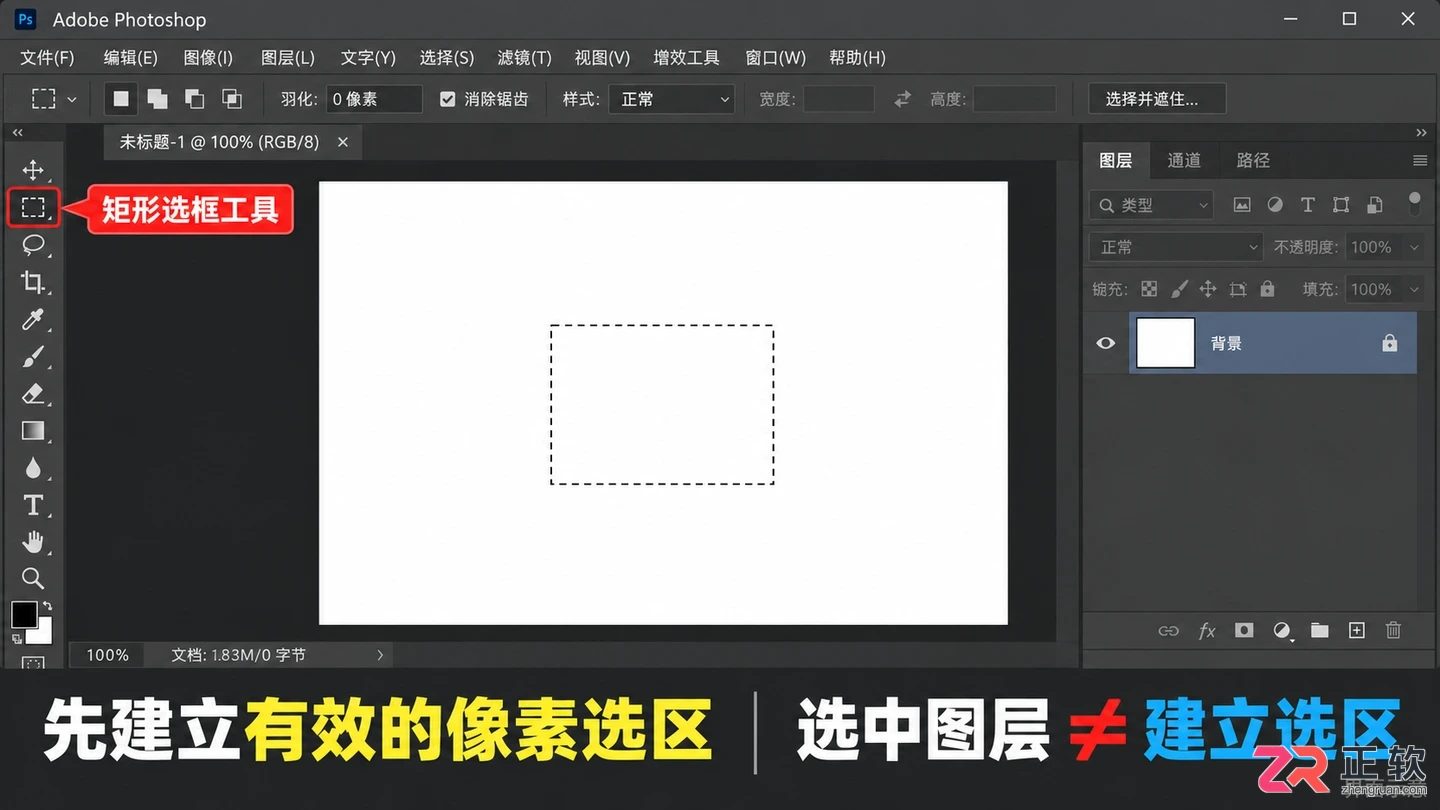1440x810 pixels.
Task: Select the Hand tool
Action: pos(33,542)
